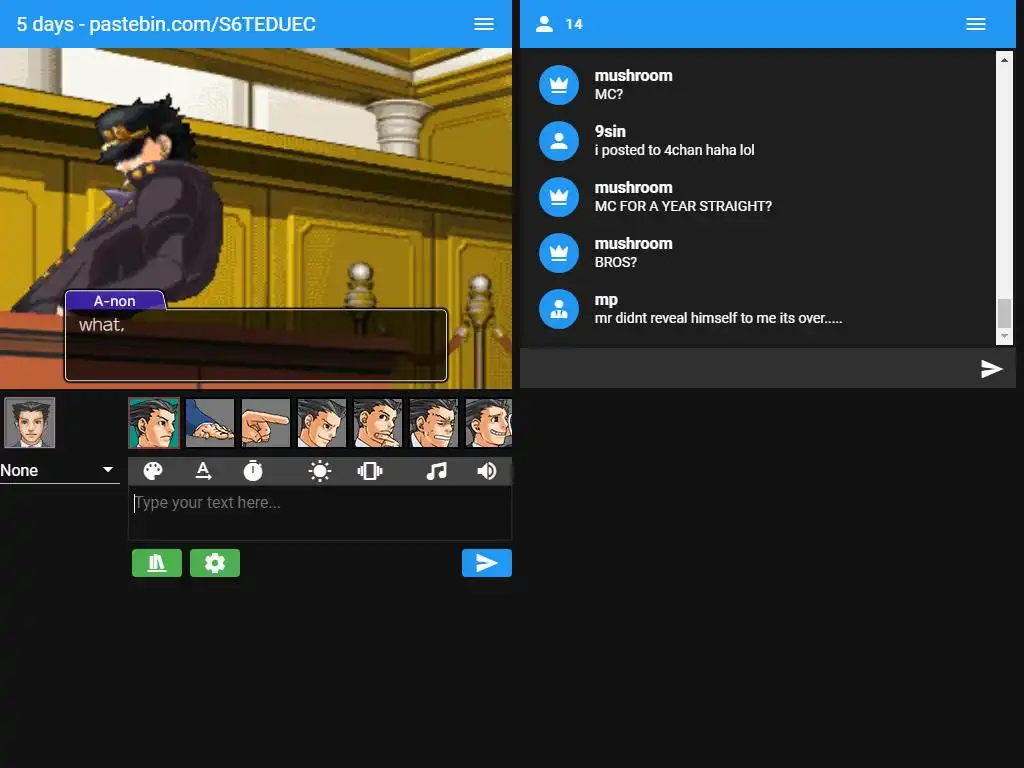
Task: Click mushroom's avatar beside 'MC FOR A YEAR STRAIGHT?'
Action: [559, 197]
